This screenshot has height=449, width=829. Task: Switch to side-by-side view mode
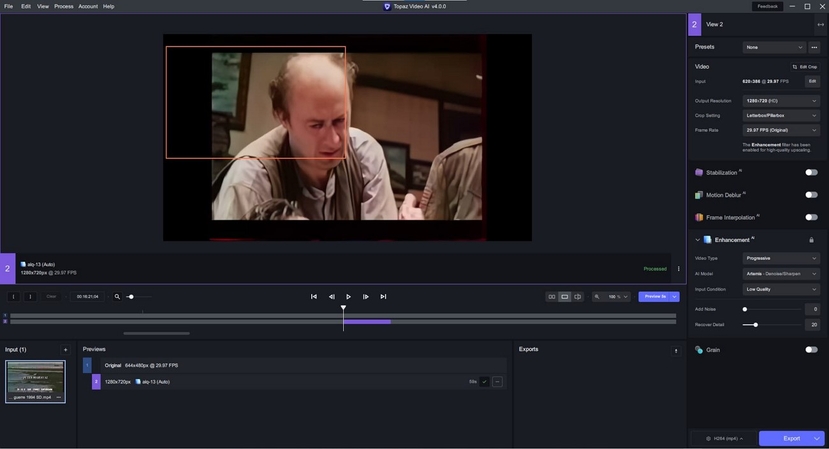[x=551, y=297]
